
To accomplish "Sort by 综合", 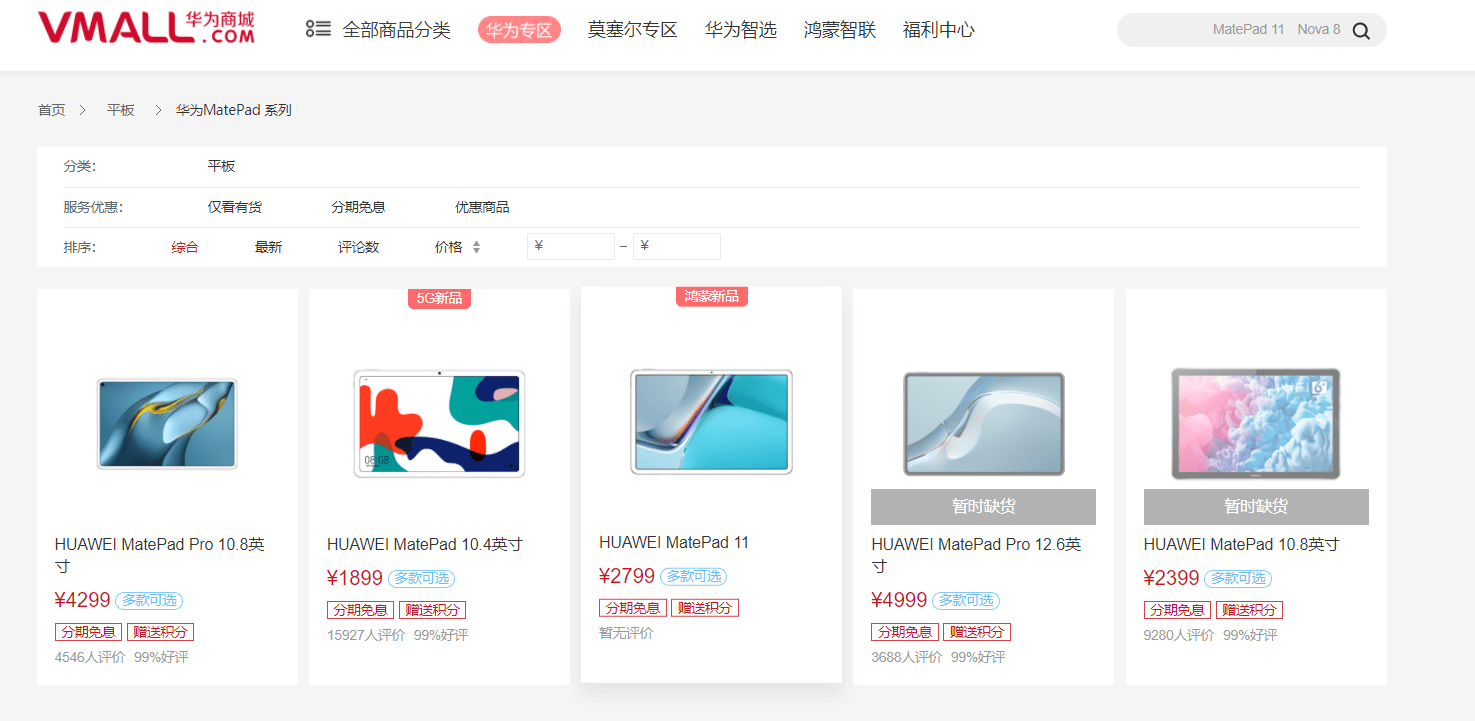I will [x=185, y=247].
